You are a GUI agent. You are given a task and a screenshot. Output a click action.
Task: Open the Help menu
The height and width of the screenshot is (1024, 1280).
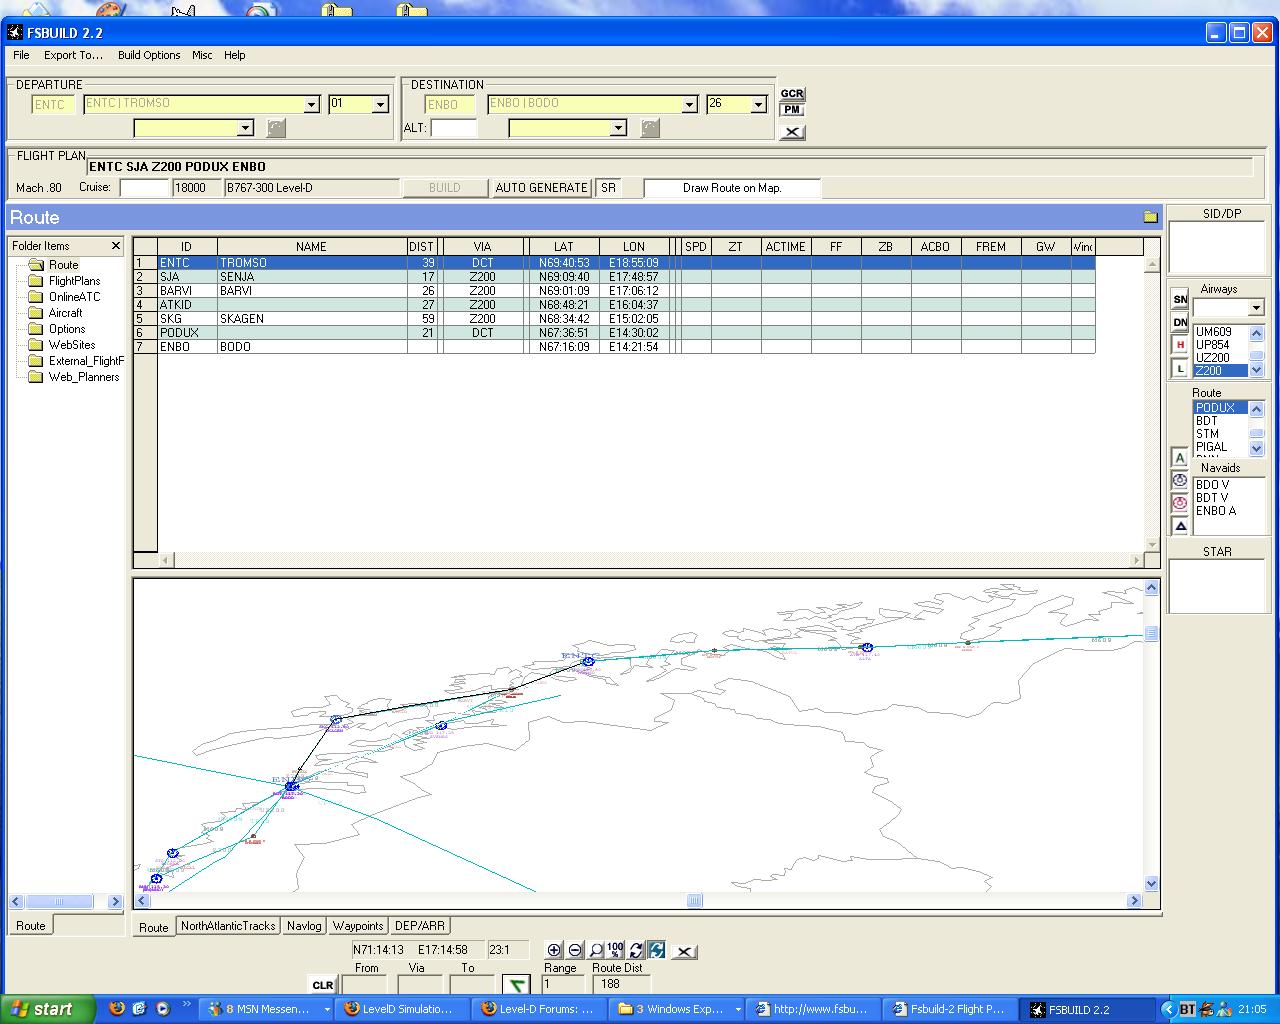[235, 55]
